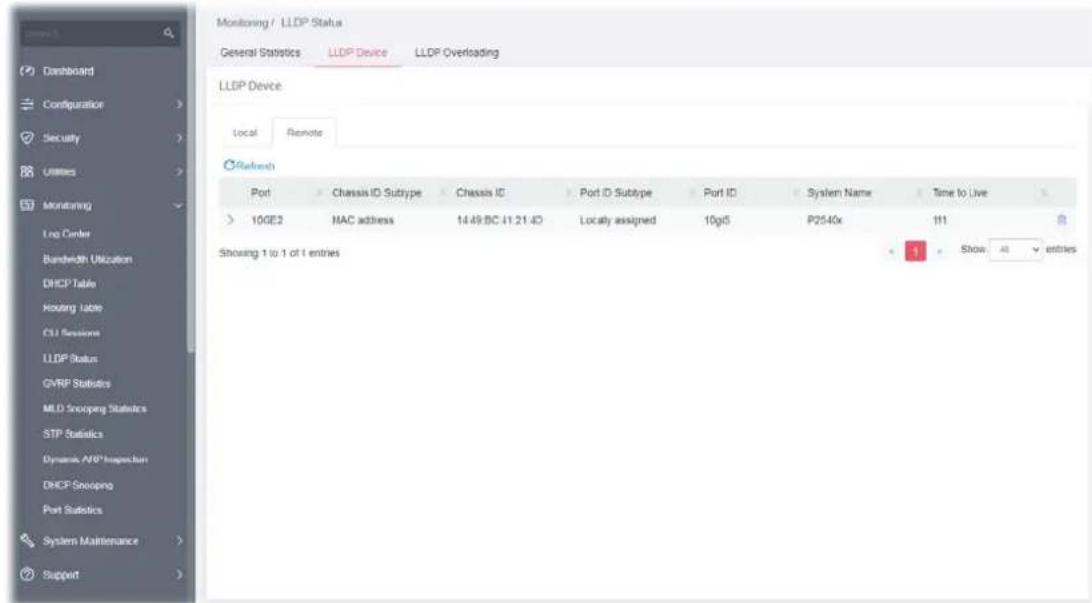Click the System Maintenance wrench icon
1092x603 pixels.
click(27, 540)
